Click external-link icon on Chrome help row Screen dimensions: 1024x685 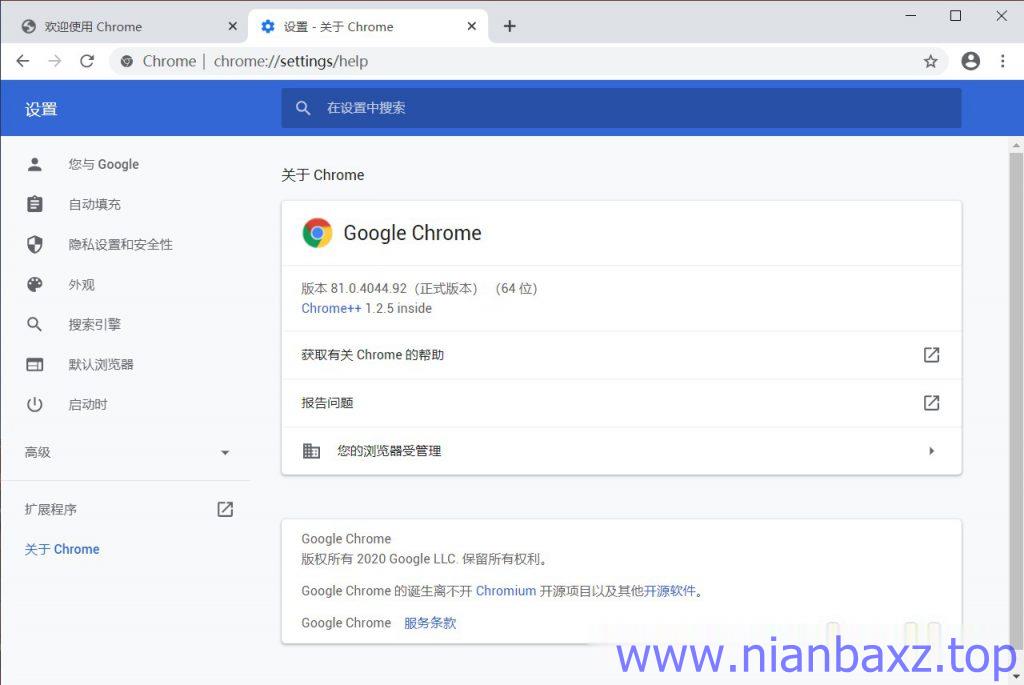click(931, 355)
